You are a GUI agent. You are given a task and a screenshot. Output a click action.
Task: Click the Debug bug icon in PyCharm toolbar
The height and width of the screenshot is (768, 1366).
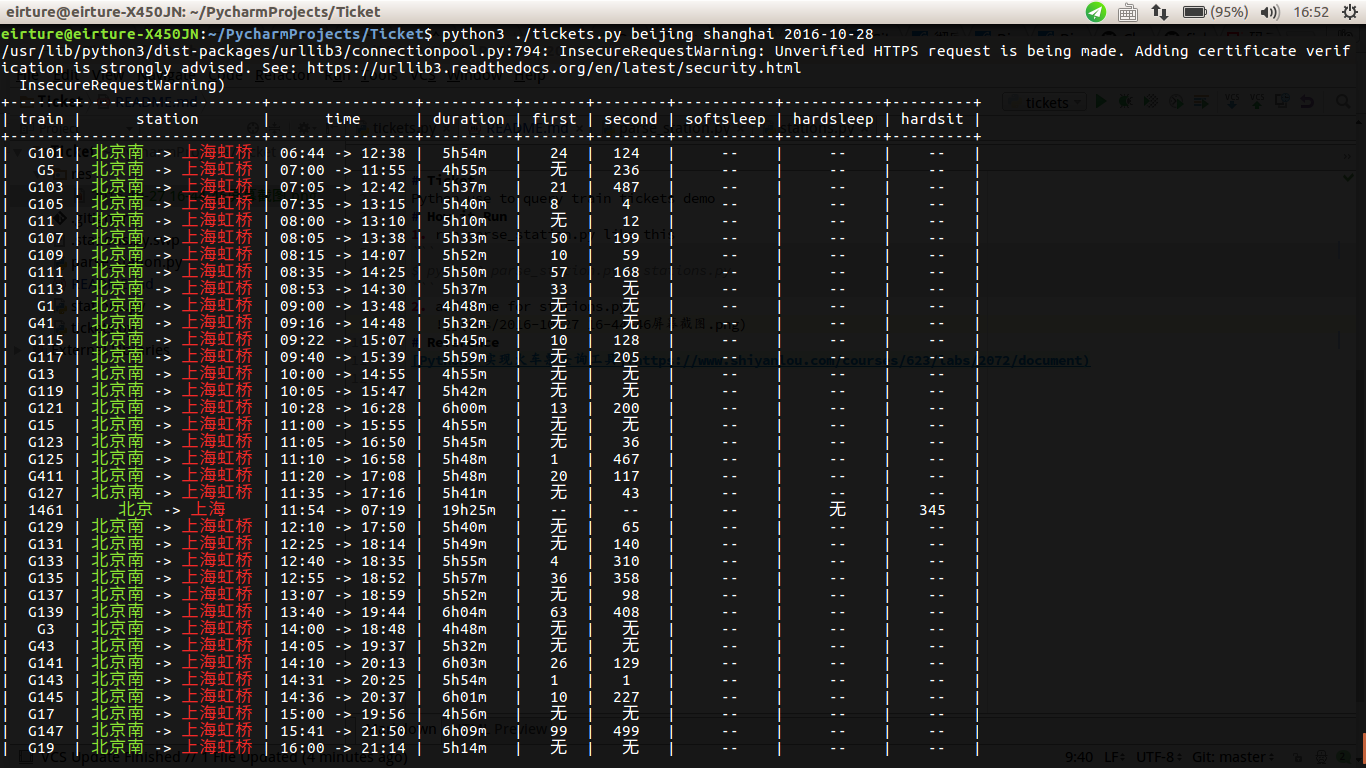(1126, 102)
